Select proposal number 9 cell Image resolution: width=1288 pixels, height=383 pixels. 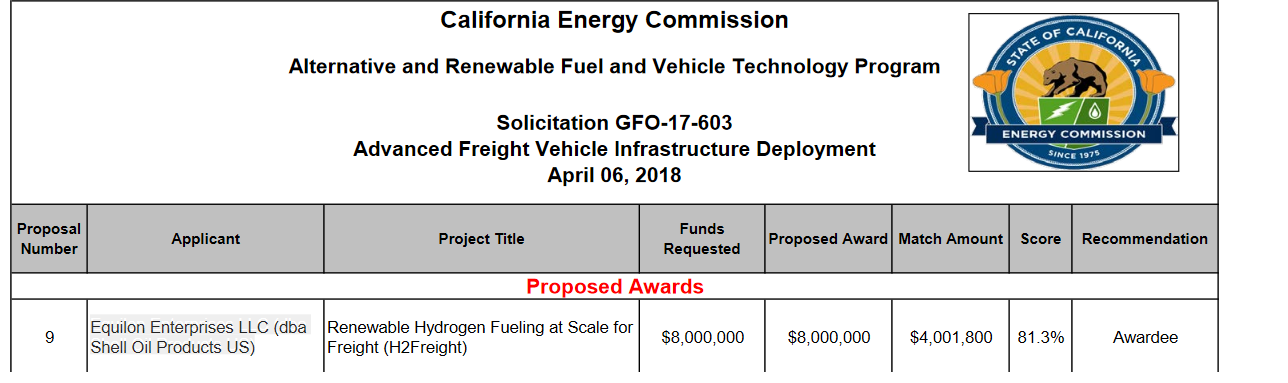click(49, 338)
